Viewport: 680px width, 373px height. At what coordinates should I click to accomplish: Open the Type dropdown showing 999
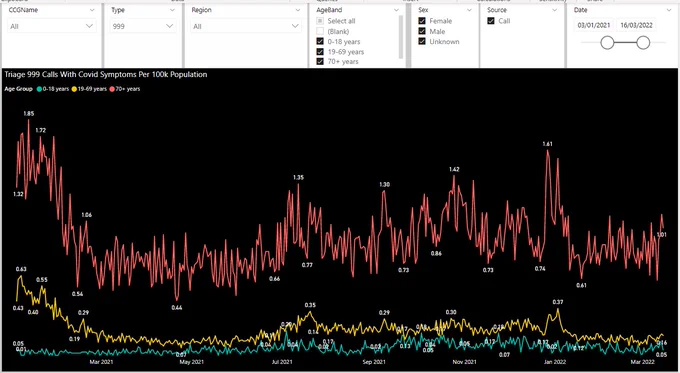pyautogui.click(x=143, y=26)
